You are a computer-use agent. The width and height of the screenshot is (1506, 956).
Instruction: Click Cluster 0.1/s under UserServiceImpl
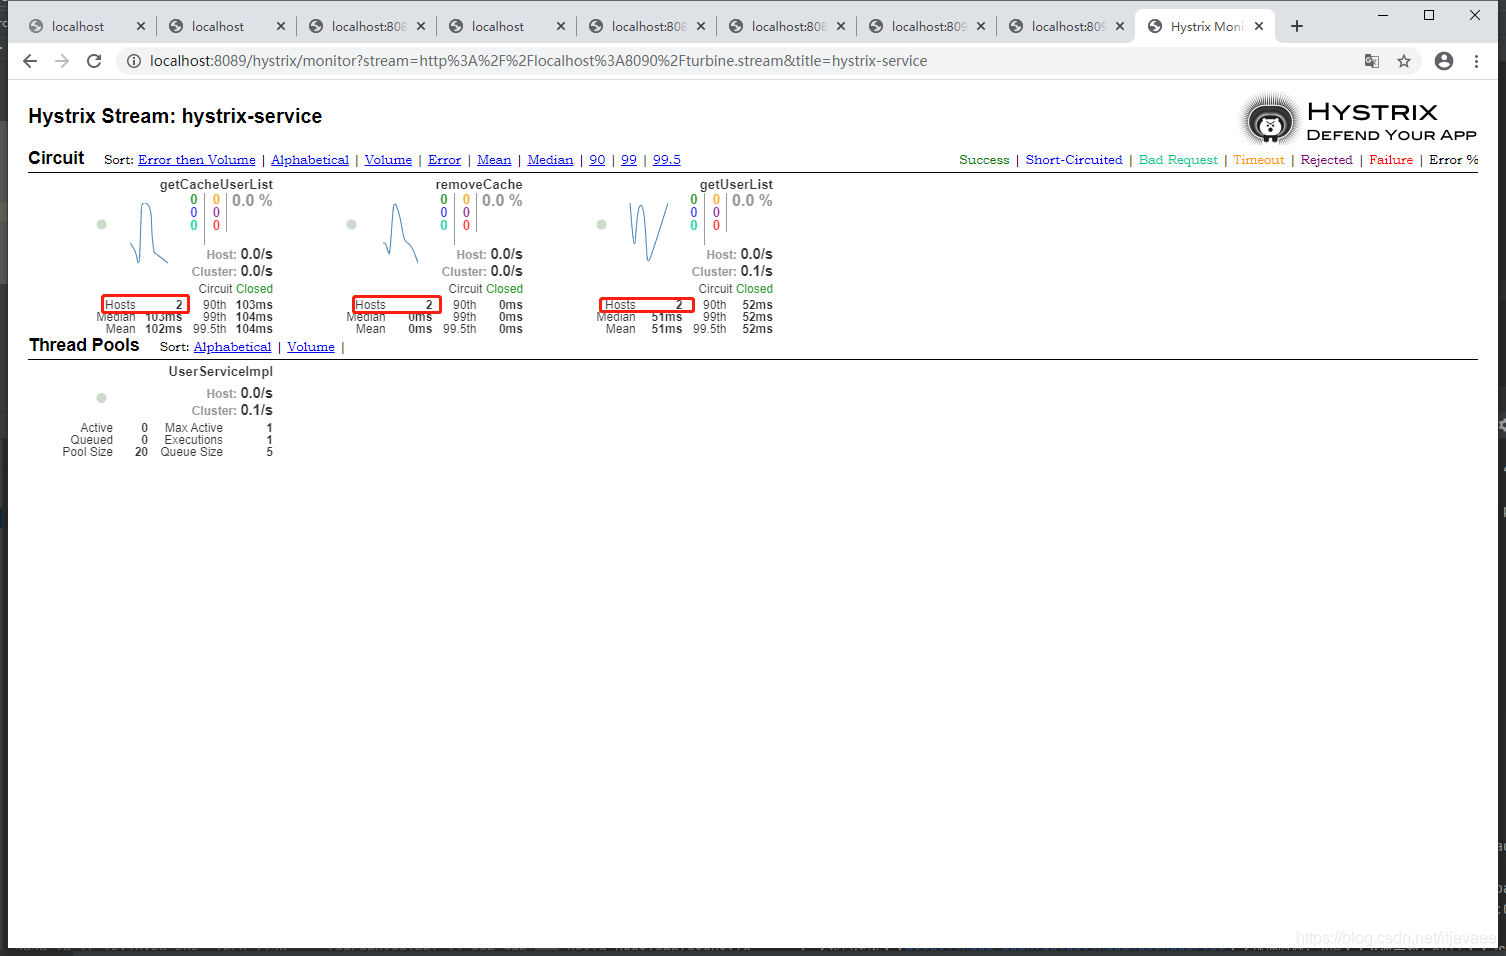(x=232, y=410)
